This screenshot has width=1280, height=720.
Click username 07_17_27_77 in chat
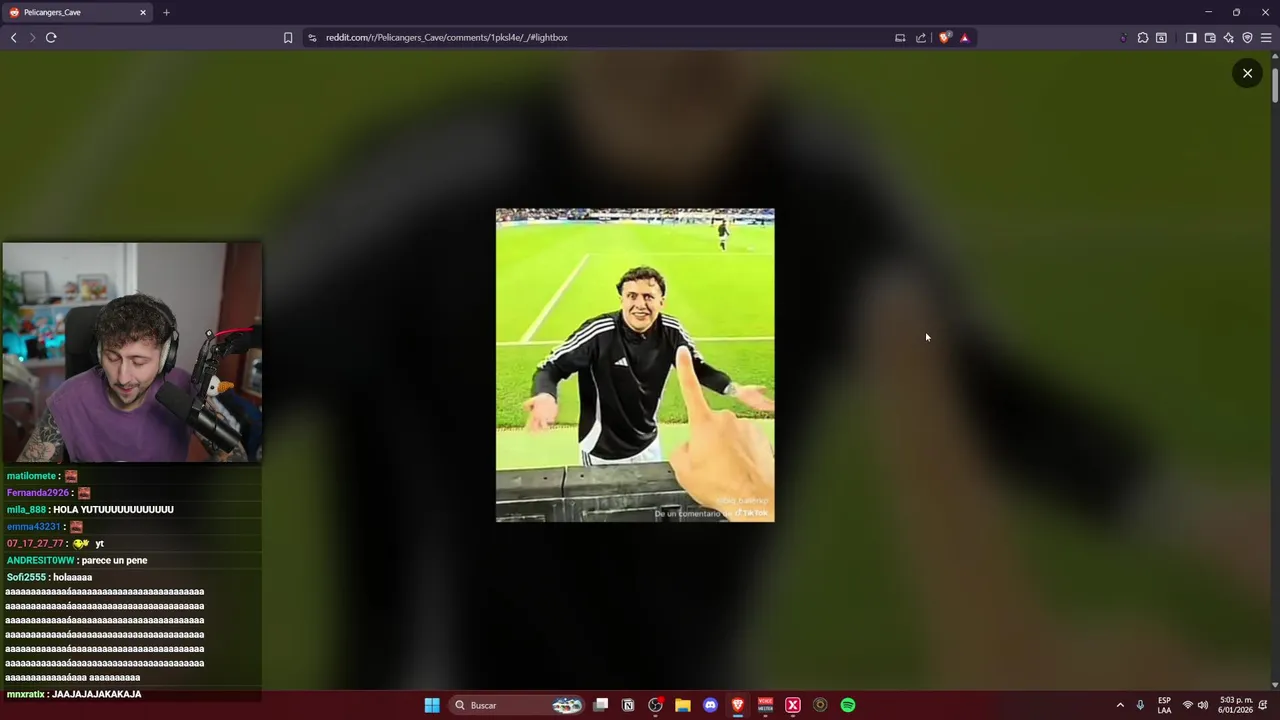coord(35,544)
